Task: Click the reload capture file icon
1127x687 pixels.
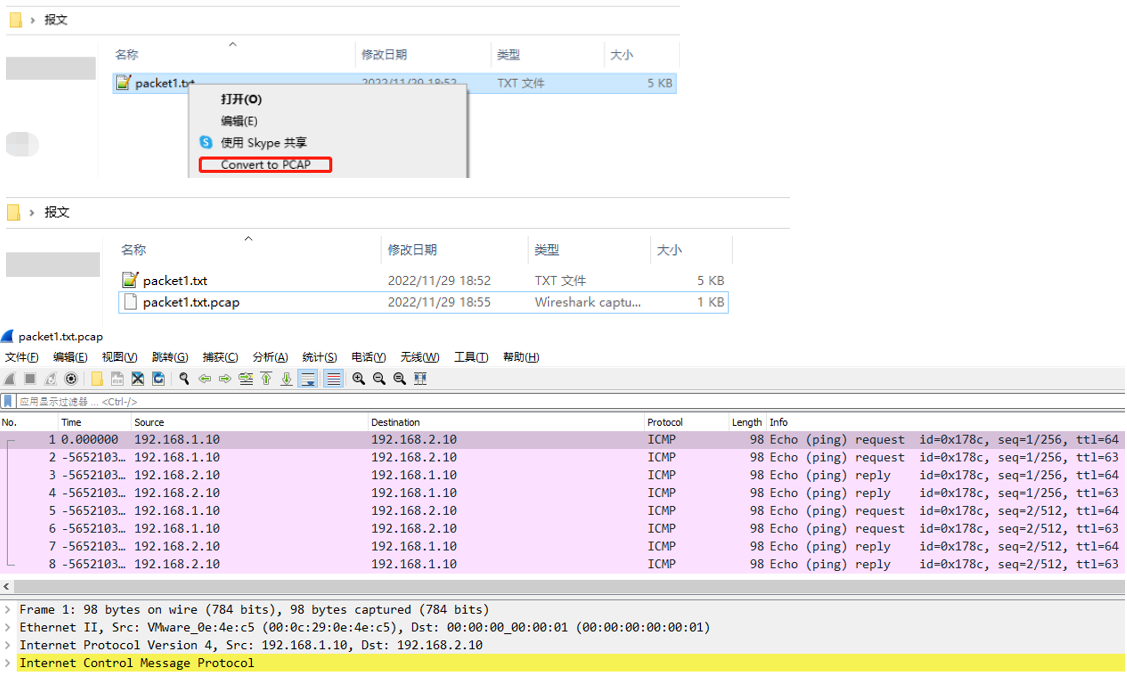Action: tap(158, 379)
